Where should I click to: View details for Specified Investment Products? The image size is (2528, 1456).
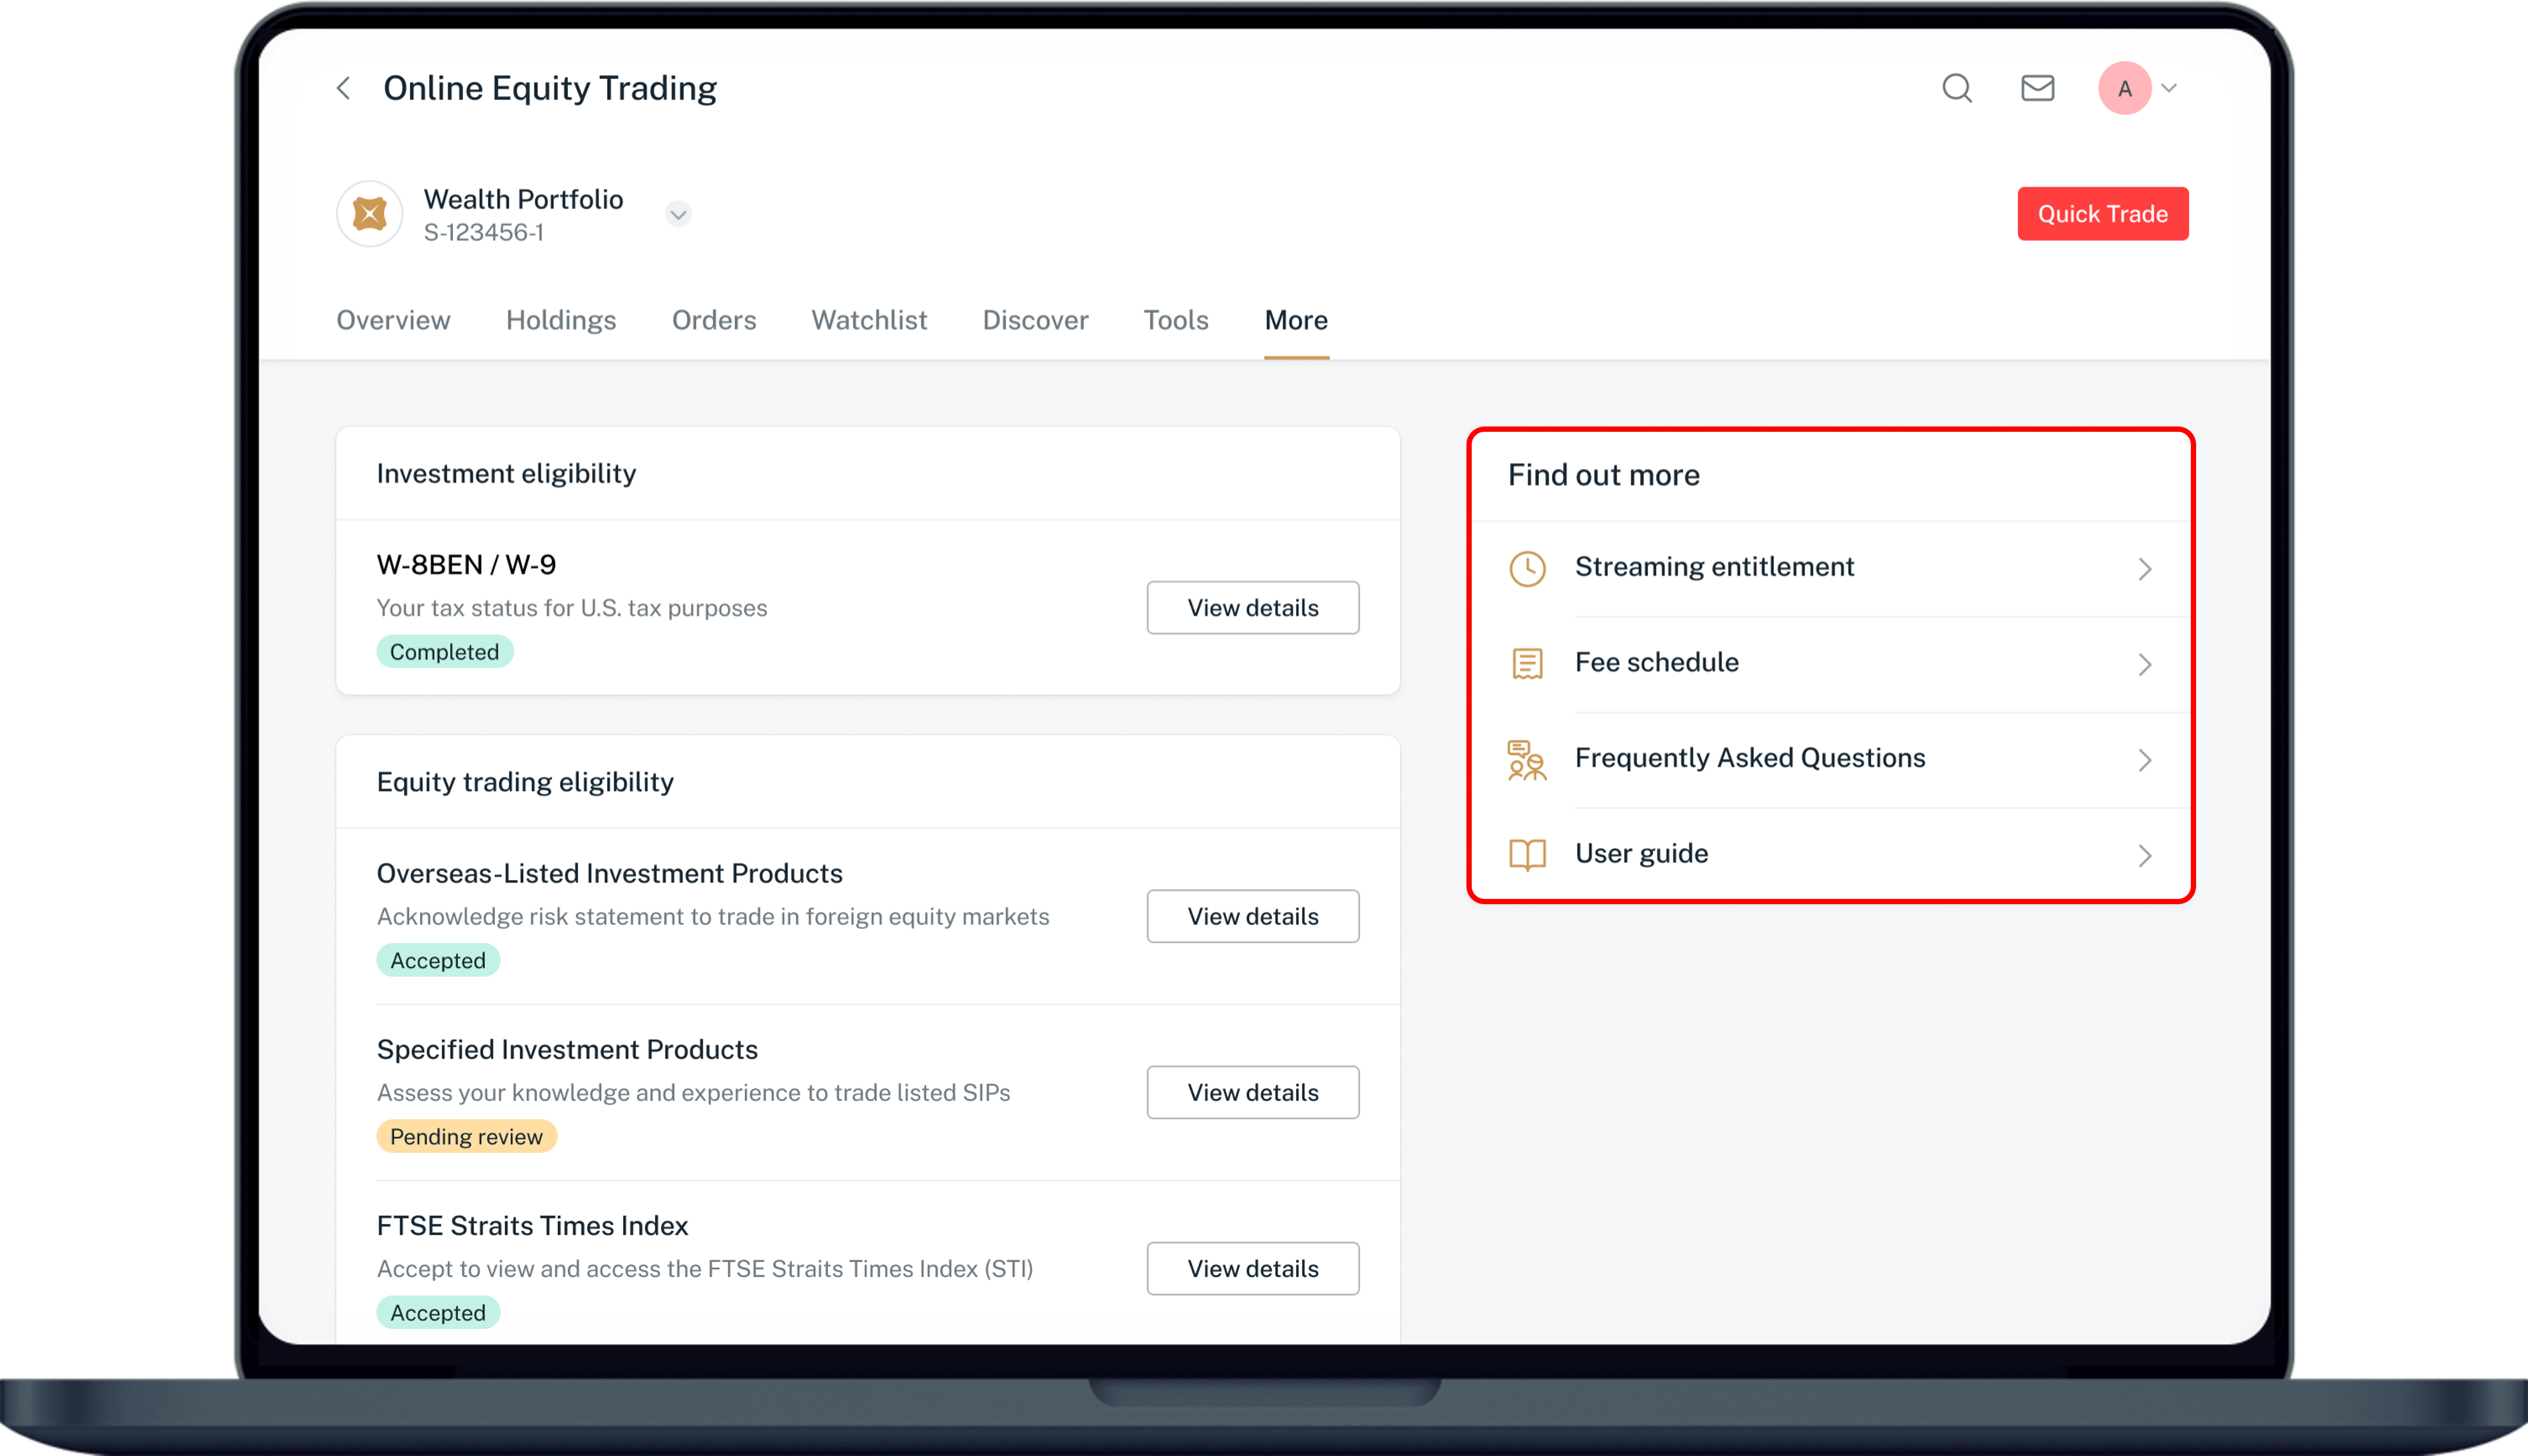pos(1252,1092)
